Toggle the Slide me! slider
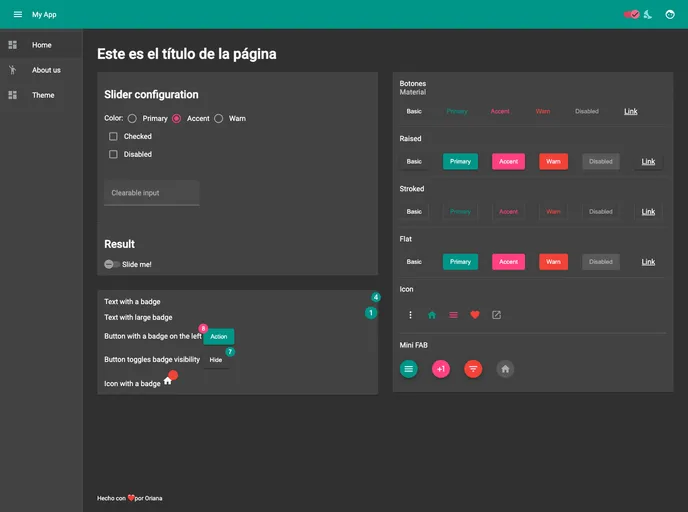This screenshot has height=512, width=688. click(x=111, y=264)
